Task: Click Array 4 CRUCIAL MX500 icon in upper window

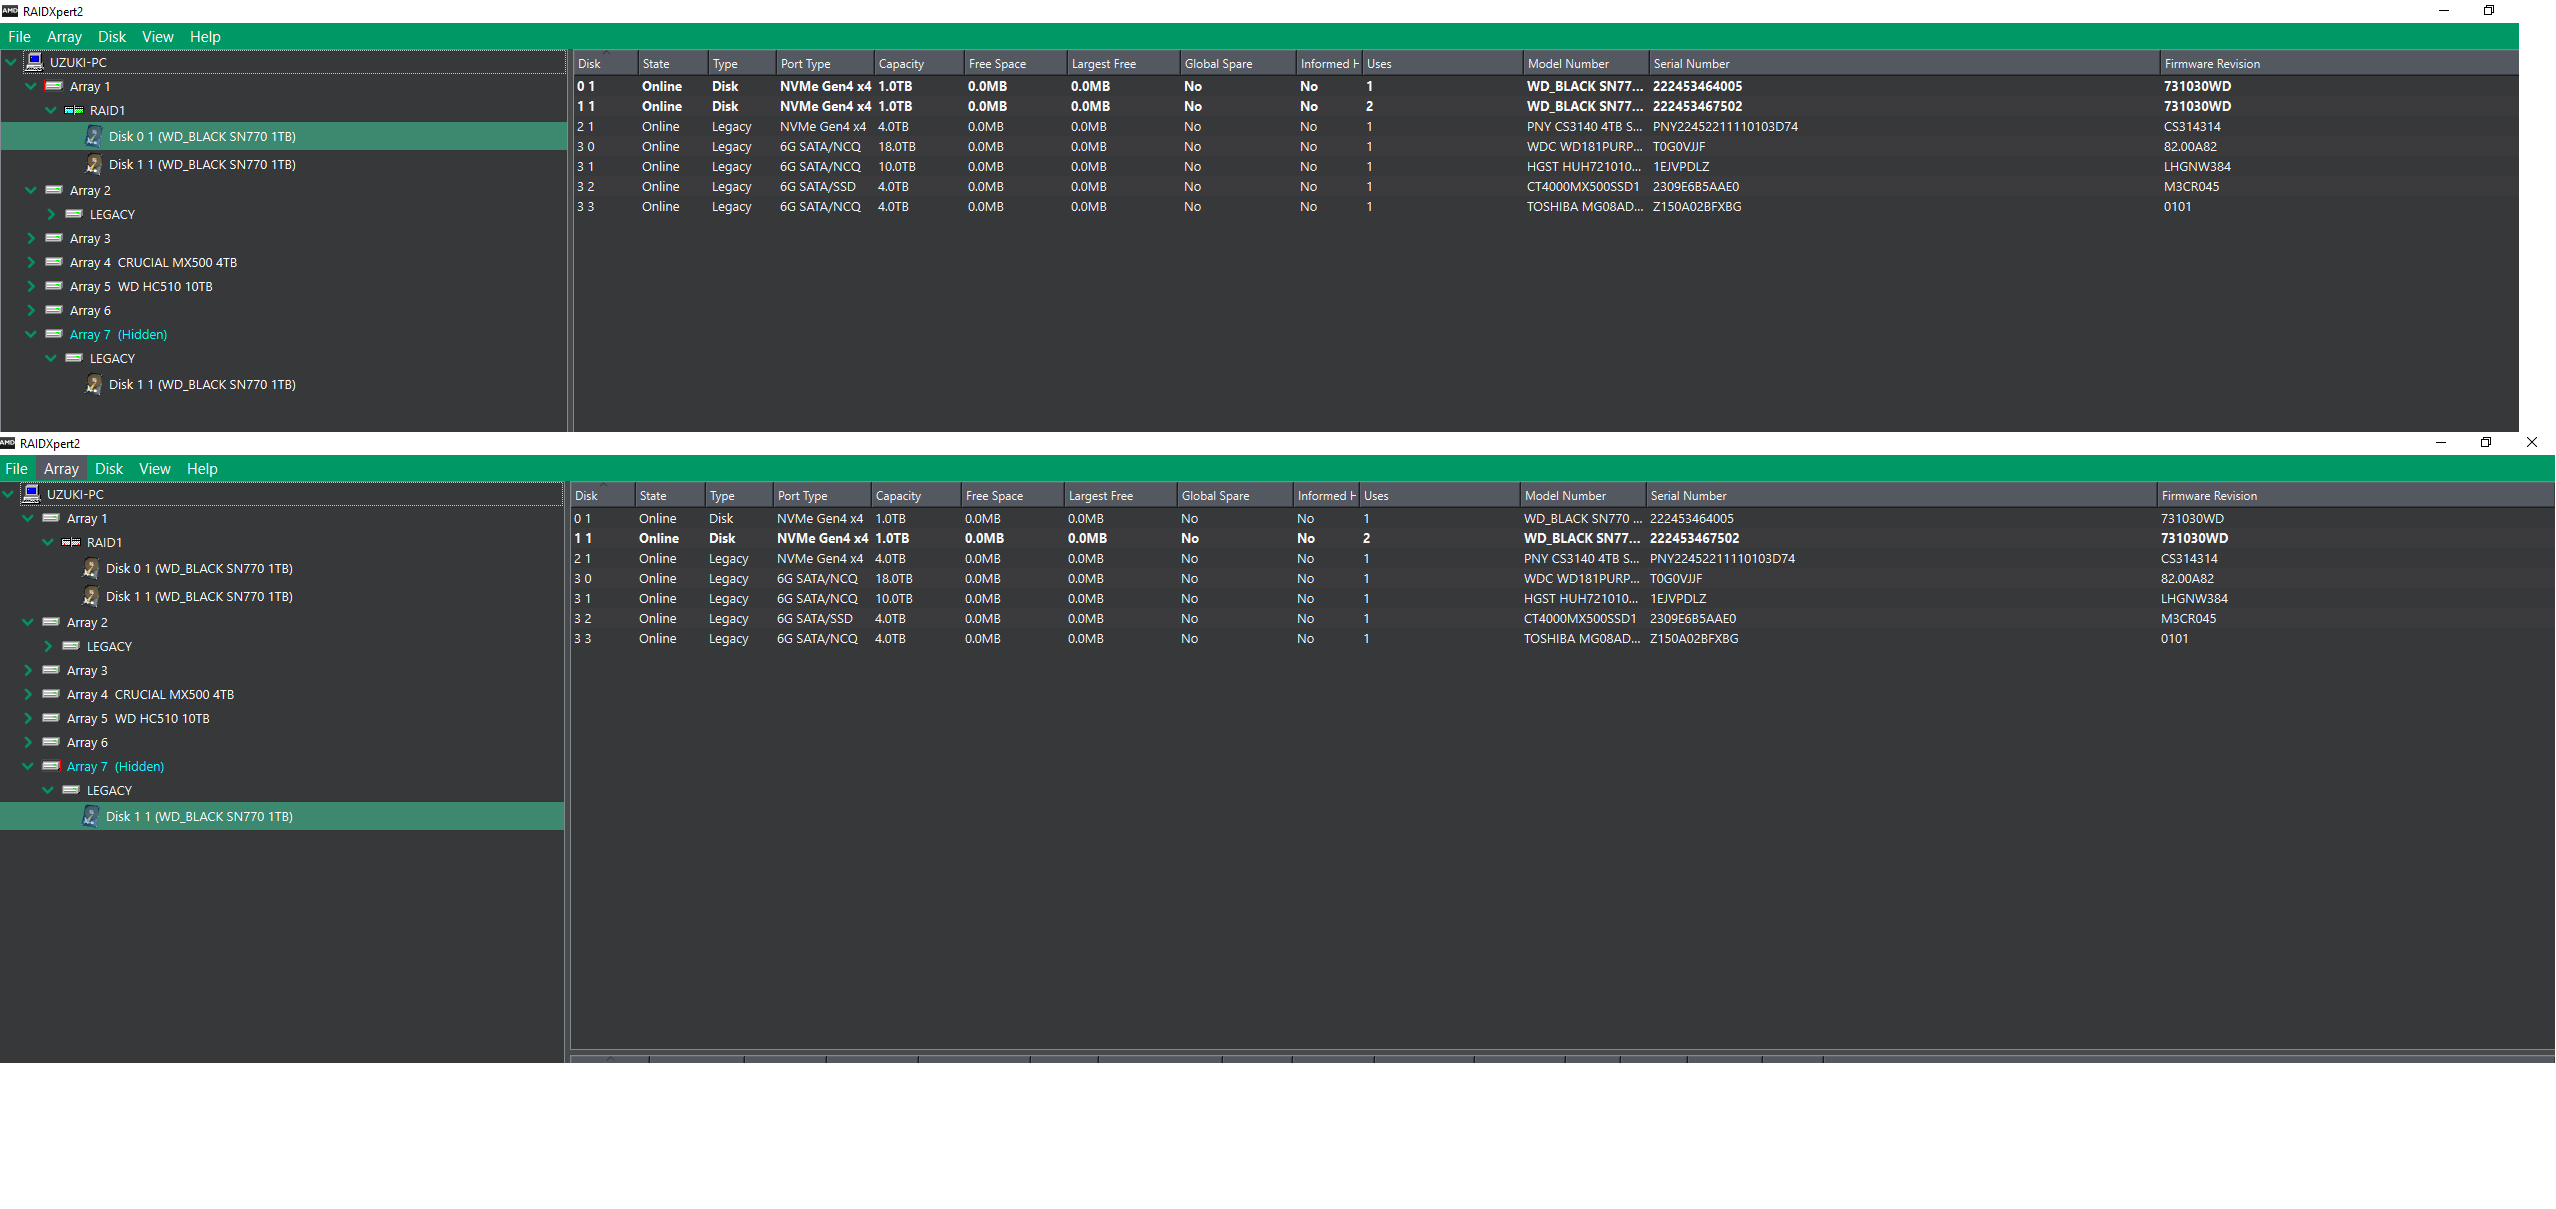Action: click(x=54, y=262)
